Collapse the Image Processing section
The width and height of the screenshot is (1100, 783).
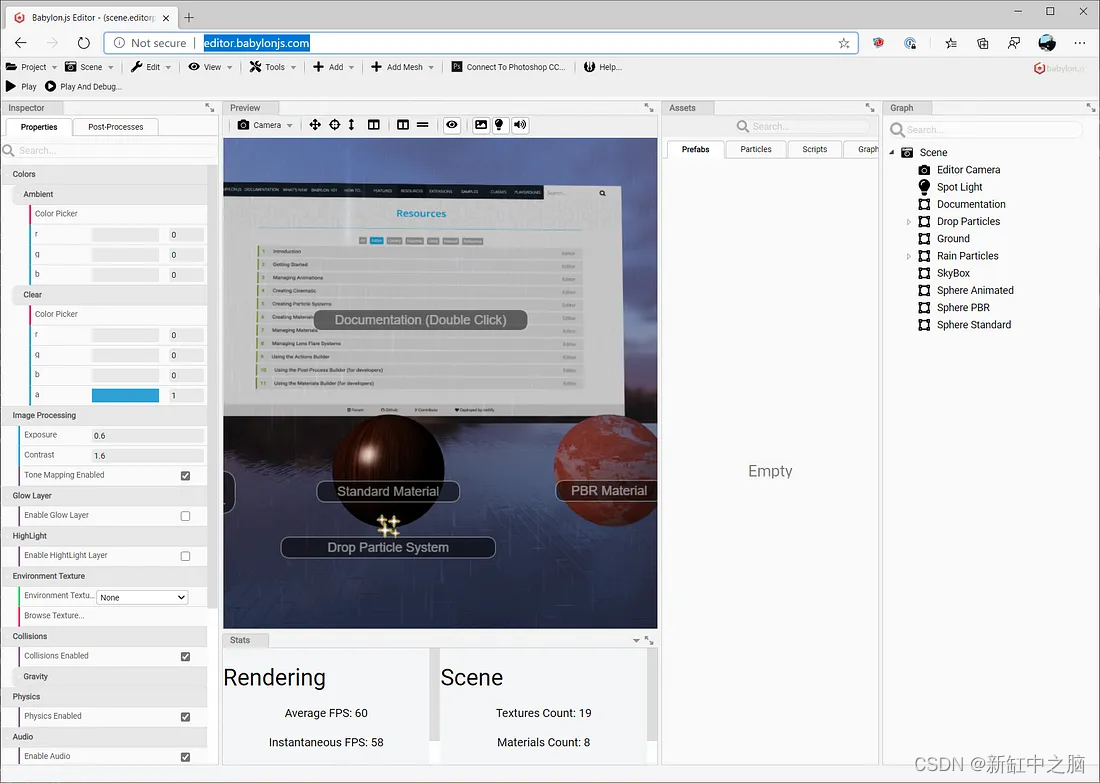point(105,415)
